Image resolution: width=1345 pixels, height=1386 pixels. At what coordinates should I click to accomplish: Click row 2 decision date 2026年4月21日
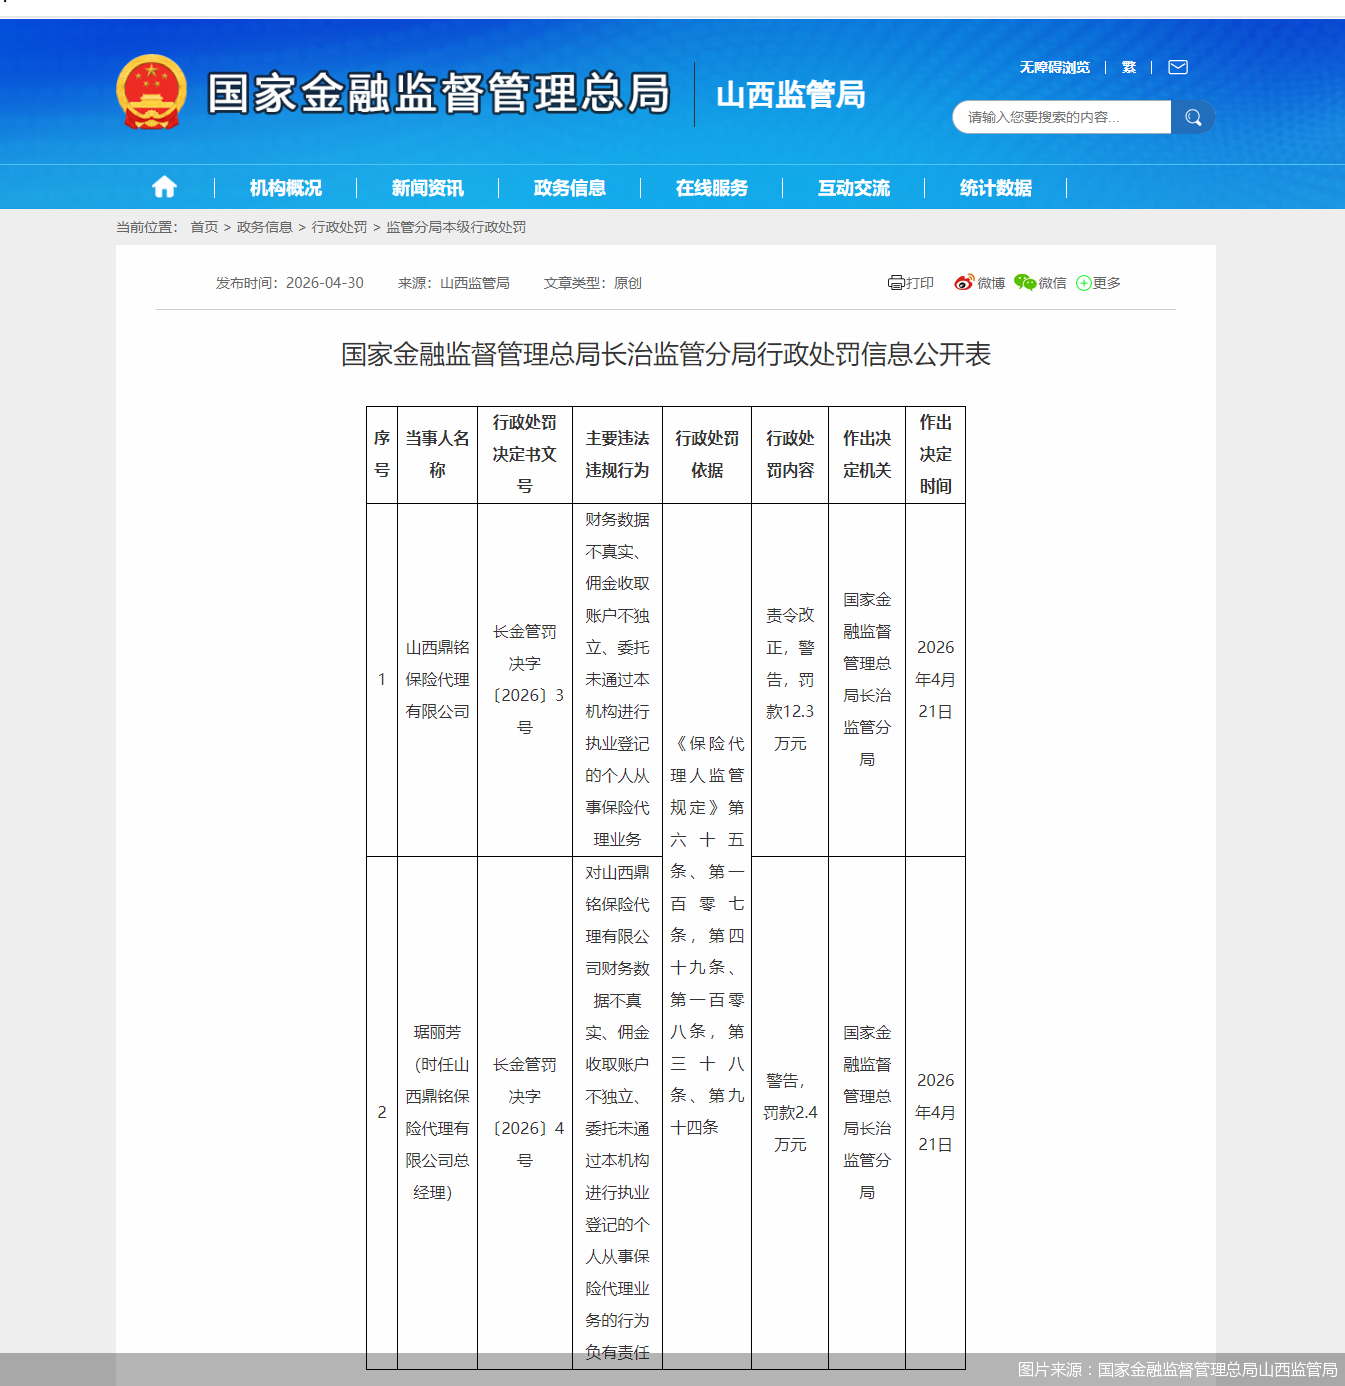935,1112
